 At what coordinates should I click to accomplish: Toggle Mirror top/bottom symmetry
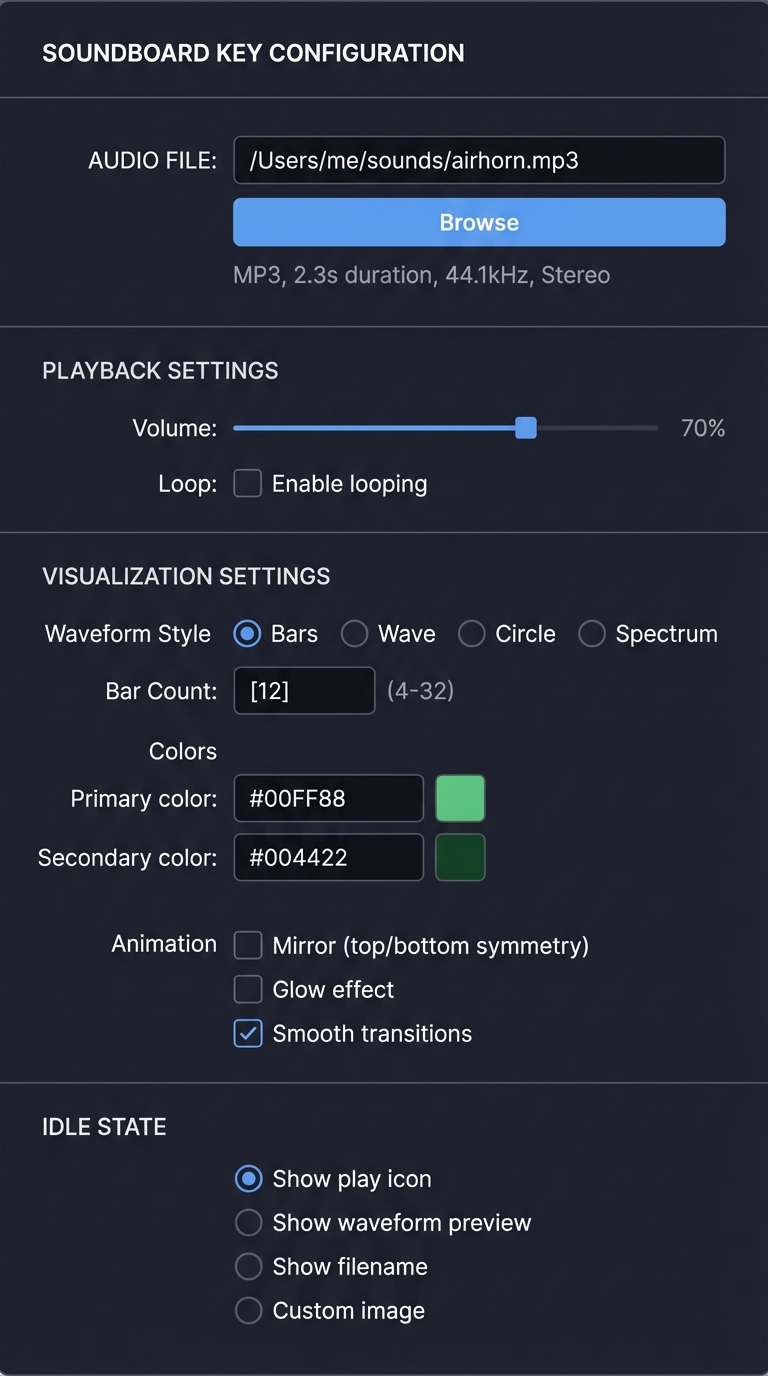pyautogui.click(x=247, y=945)
